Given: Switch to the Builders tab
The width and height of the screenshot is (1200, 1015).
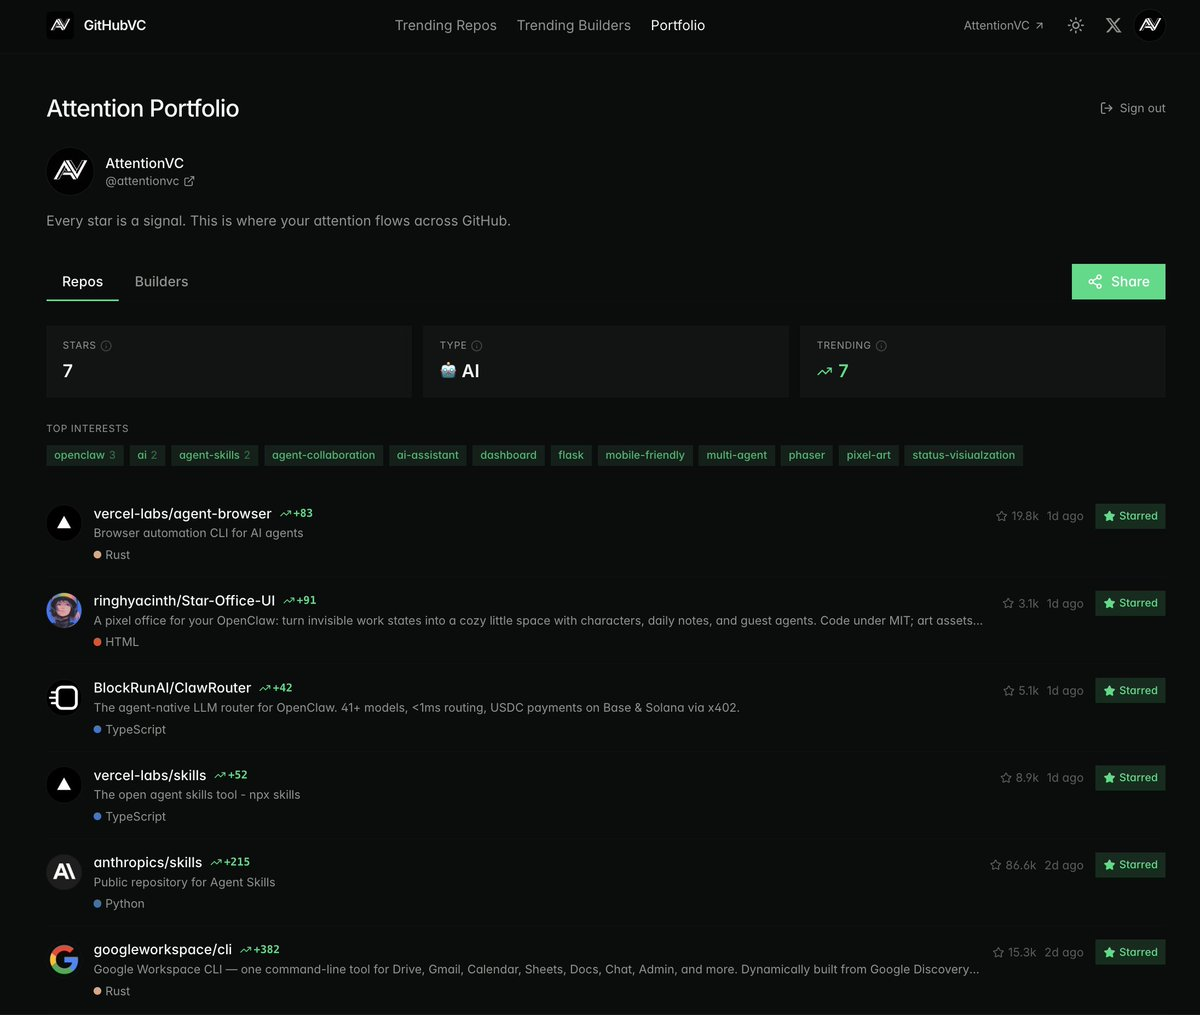Looking at the screenshot, I should click(x=161, y=282).
